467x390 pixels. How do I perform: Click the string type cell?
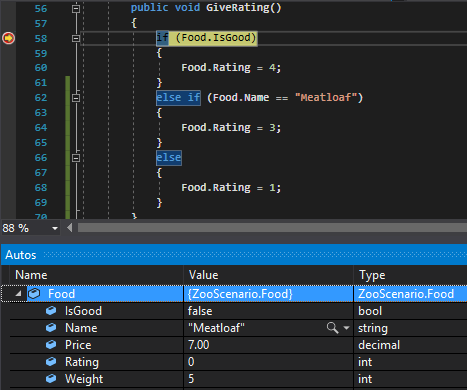tap(373, 328)
